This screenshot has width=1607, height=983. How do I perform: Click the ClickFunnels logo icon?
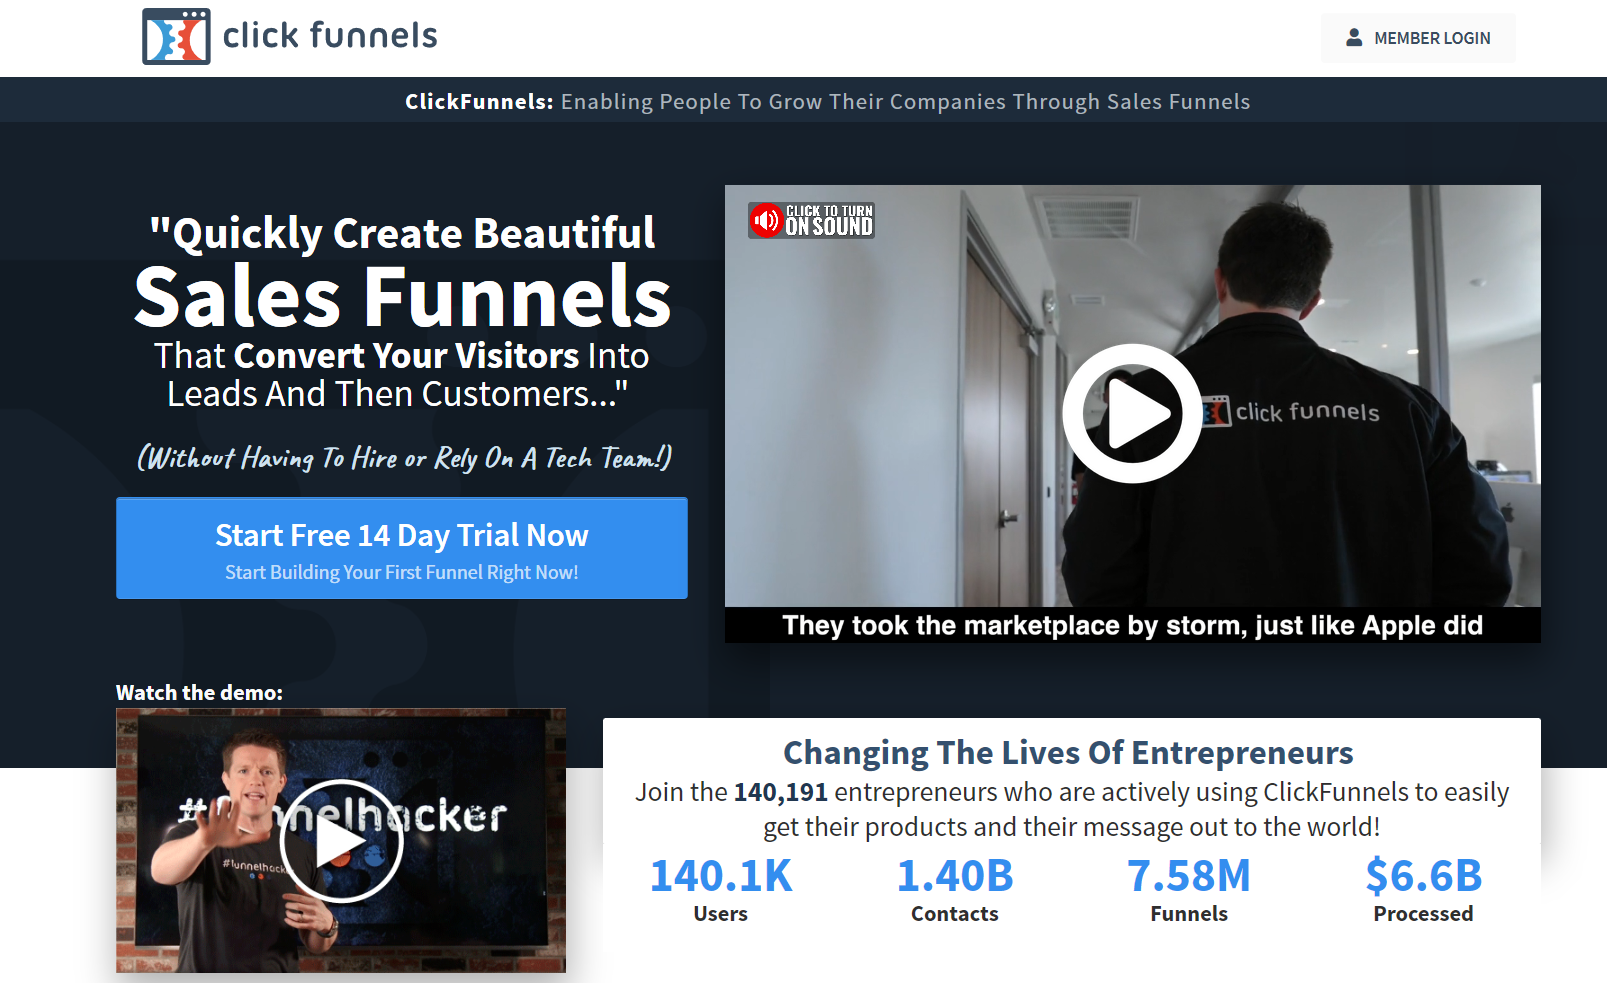pyautogui.click(x=176, y=37)
